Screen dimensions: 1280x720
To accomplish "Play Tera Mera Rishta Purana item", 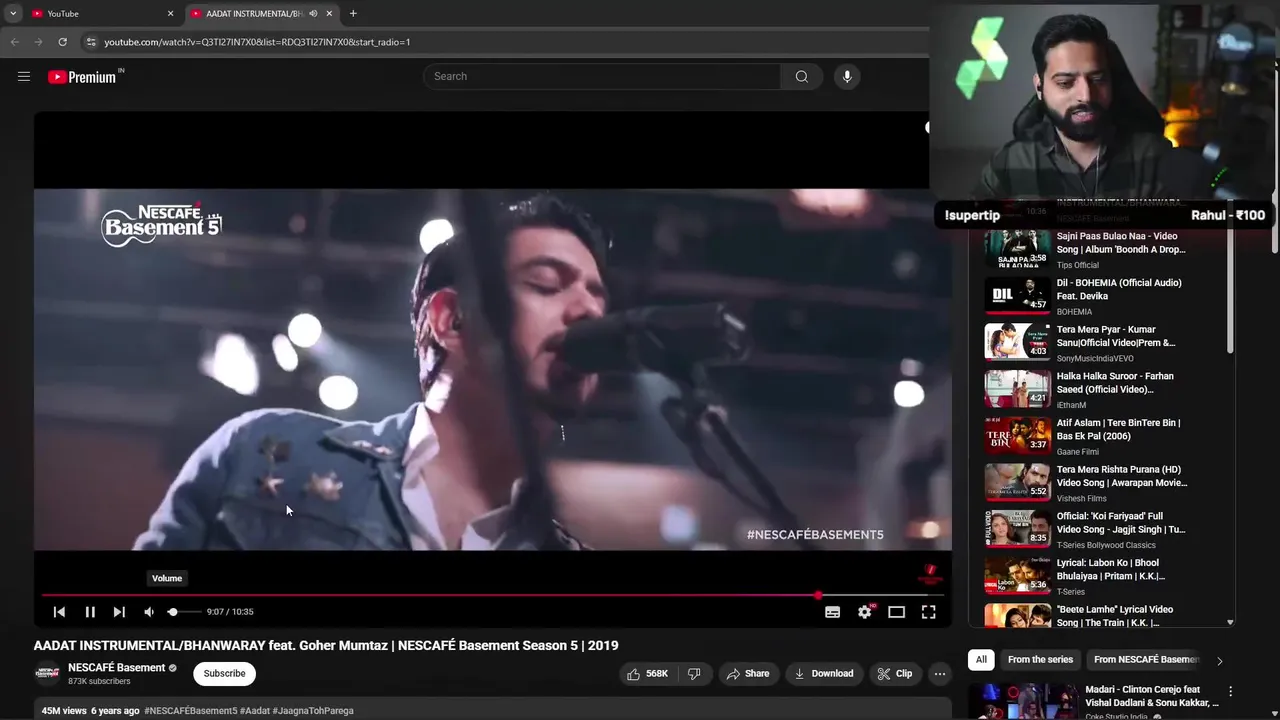I will 1098,483.
